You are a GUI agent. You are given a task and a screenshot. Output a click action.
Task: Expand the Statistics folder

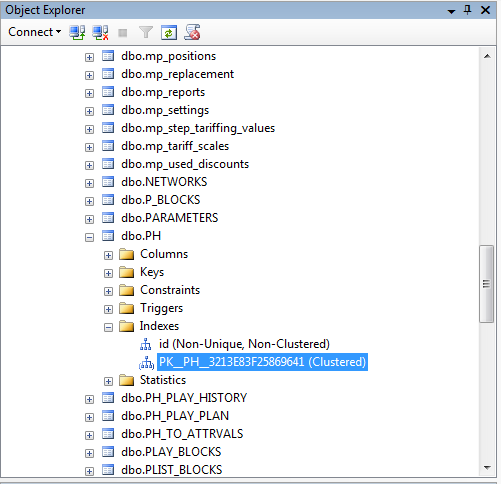[x=108, y=381]
